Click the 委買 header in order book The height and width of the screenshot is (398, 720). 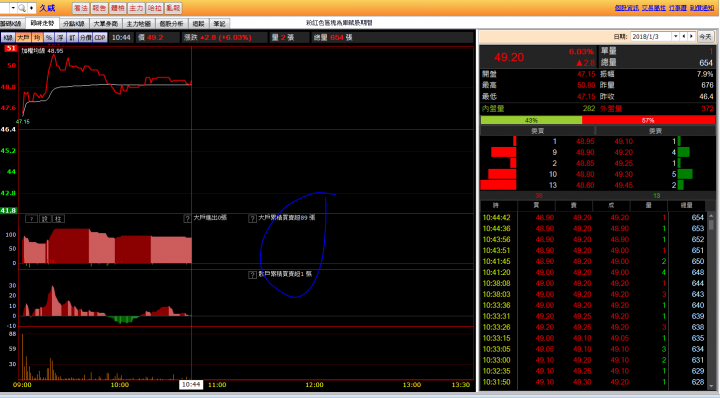pyautogui.click(x=538, y=131)
